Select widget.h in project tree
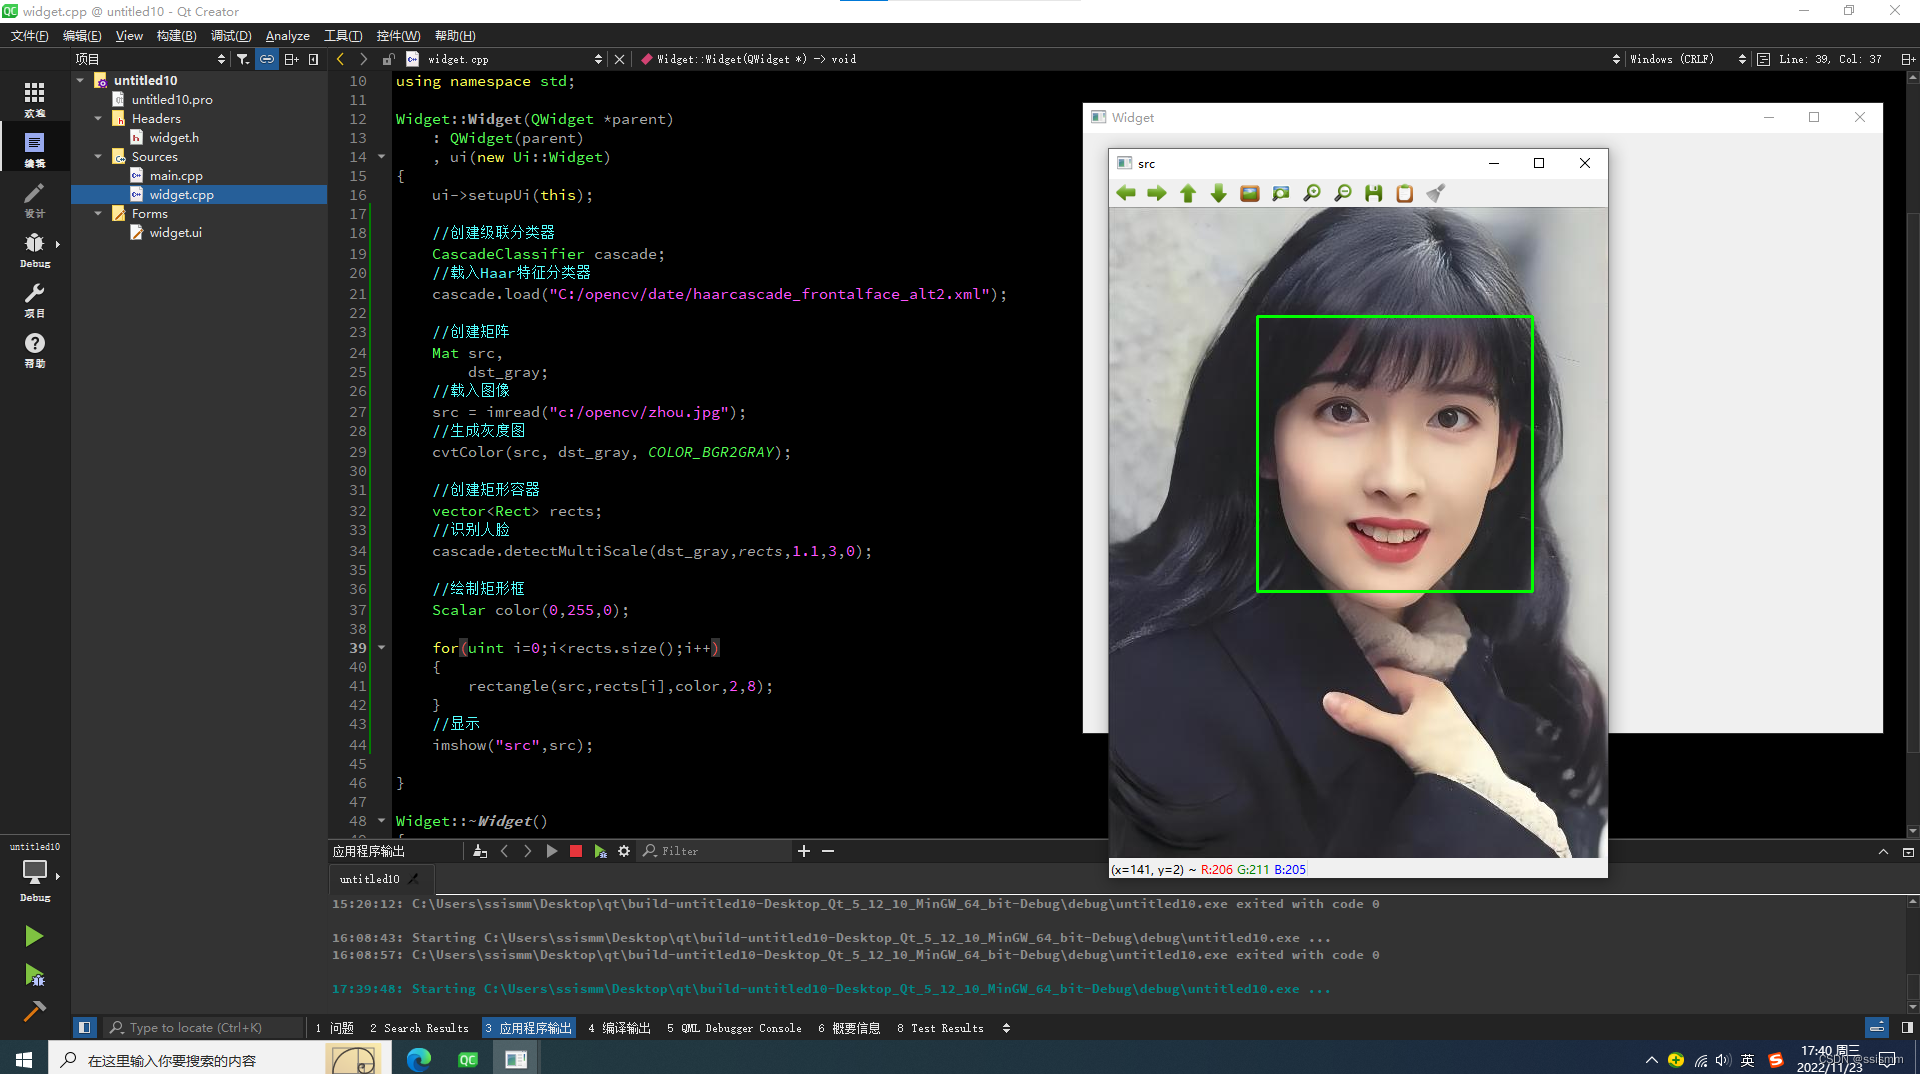The image size is (1920, 1074). [x=174, y=137]
